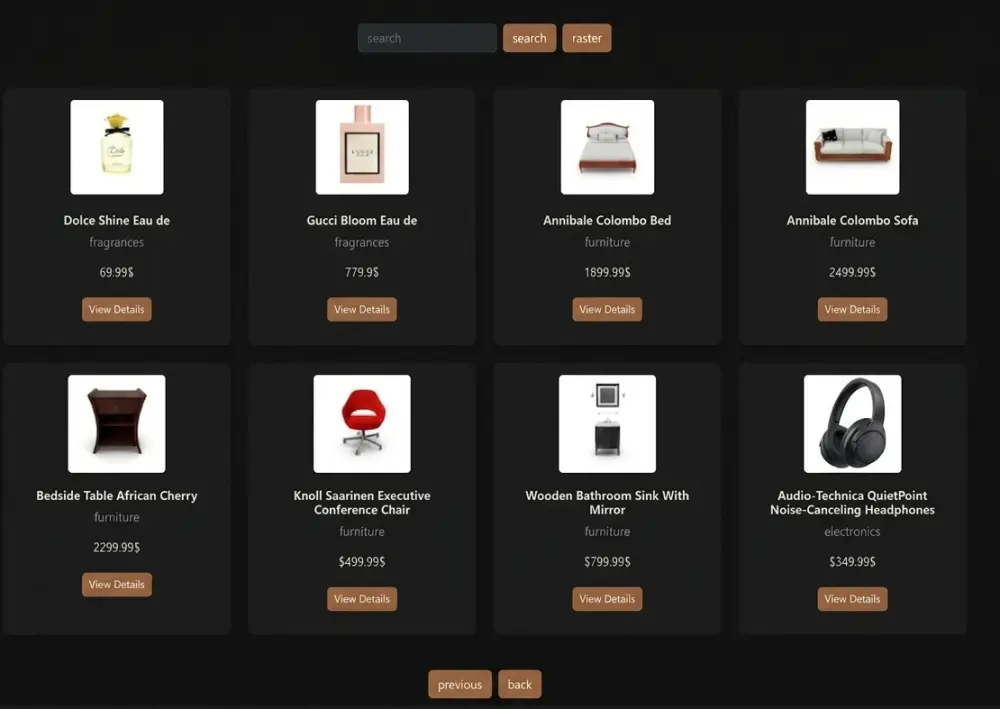Open the Bedside Table product image
Viewport: 1000px width, 709px height.
(117, 424)
